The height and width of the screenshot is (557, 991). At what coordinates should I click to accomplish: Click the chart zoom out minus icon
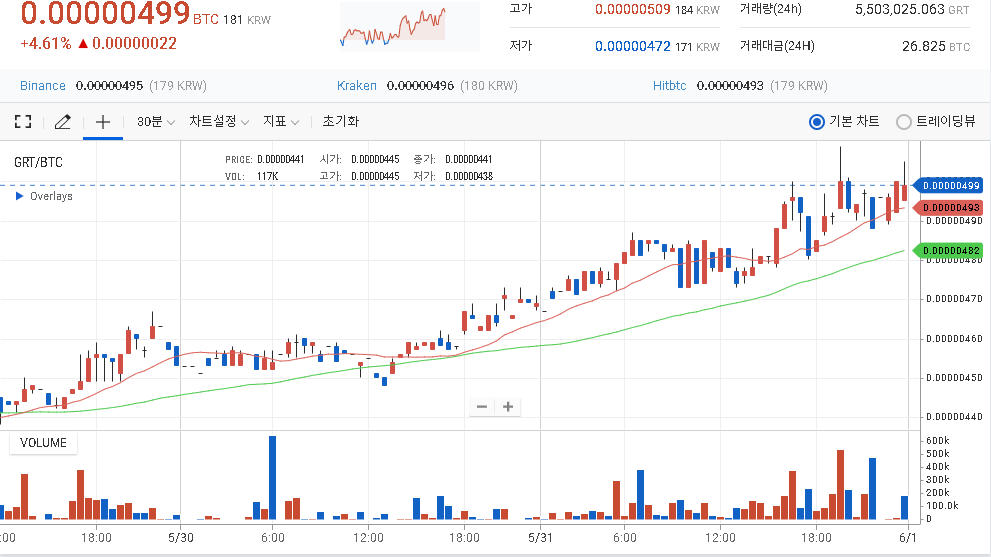tap(482, 406)
